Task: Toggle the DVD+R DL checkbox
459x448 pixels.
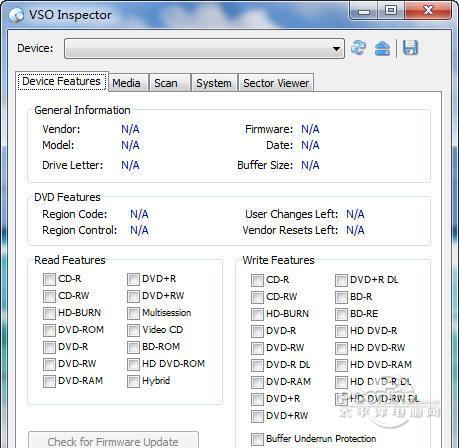Action: pyautogui.click(x=341, y=280)
